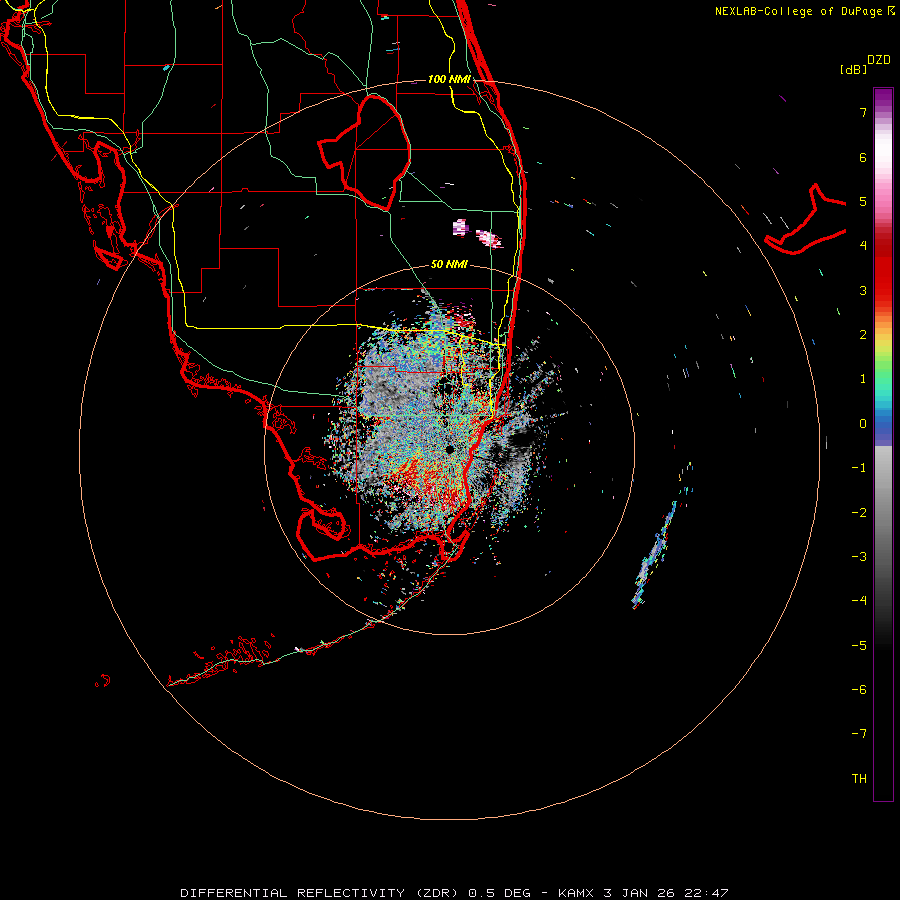This screenshot has height=900, width=900.
Task: Click the color scale value -1
Action: (859, 468)
